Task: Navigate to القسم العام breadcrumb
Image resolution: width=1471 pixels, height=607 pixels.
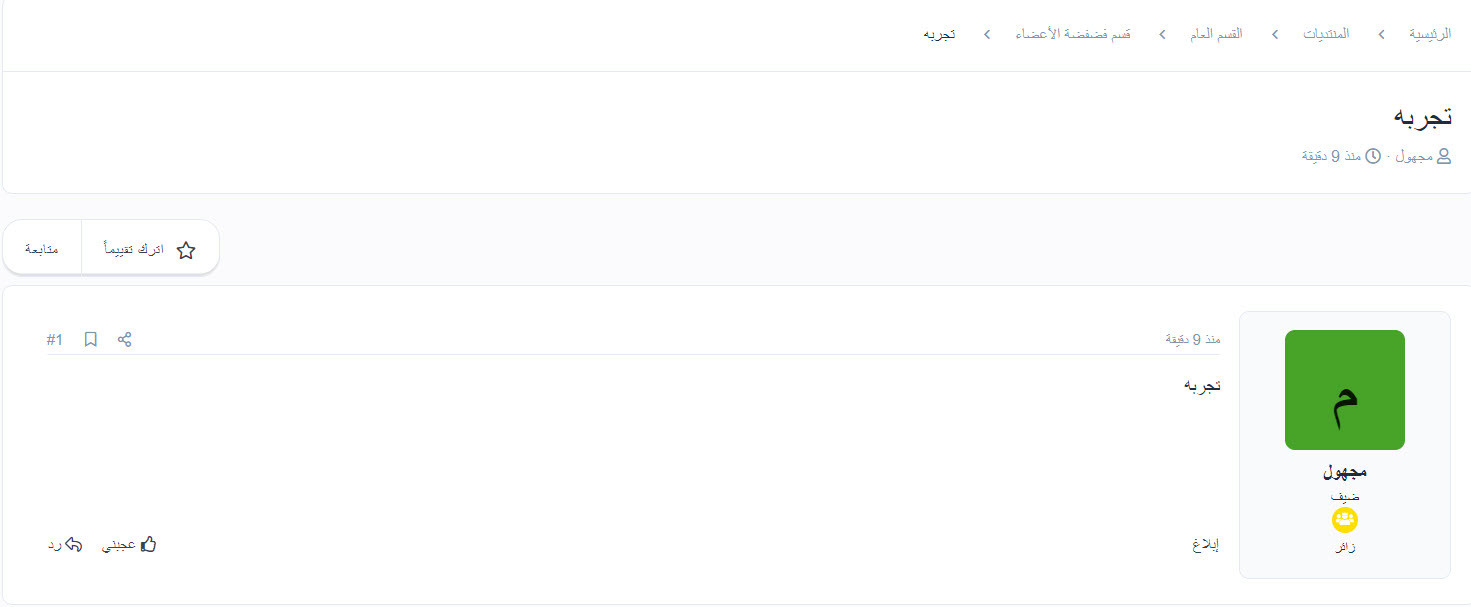Action: coord(1216,34)
